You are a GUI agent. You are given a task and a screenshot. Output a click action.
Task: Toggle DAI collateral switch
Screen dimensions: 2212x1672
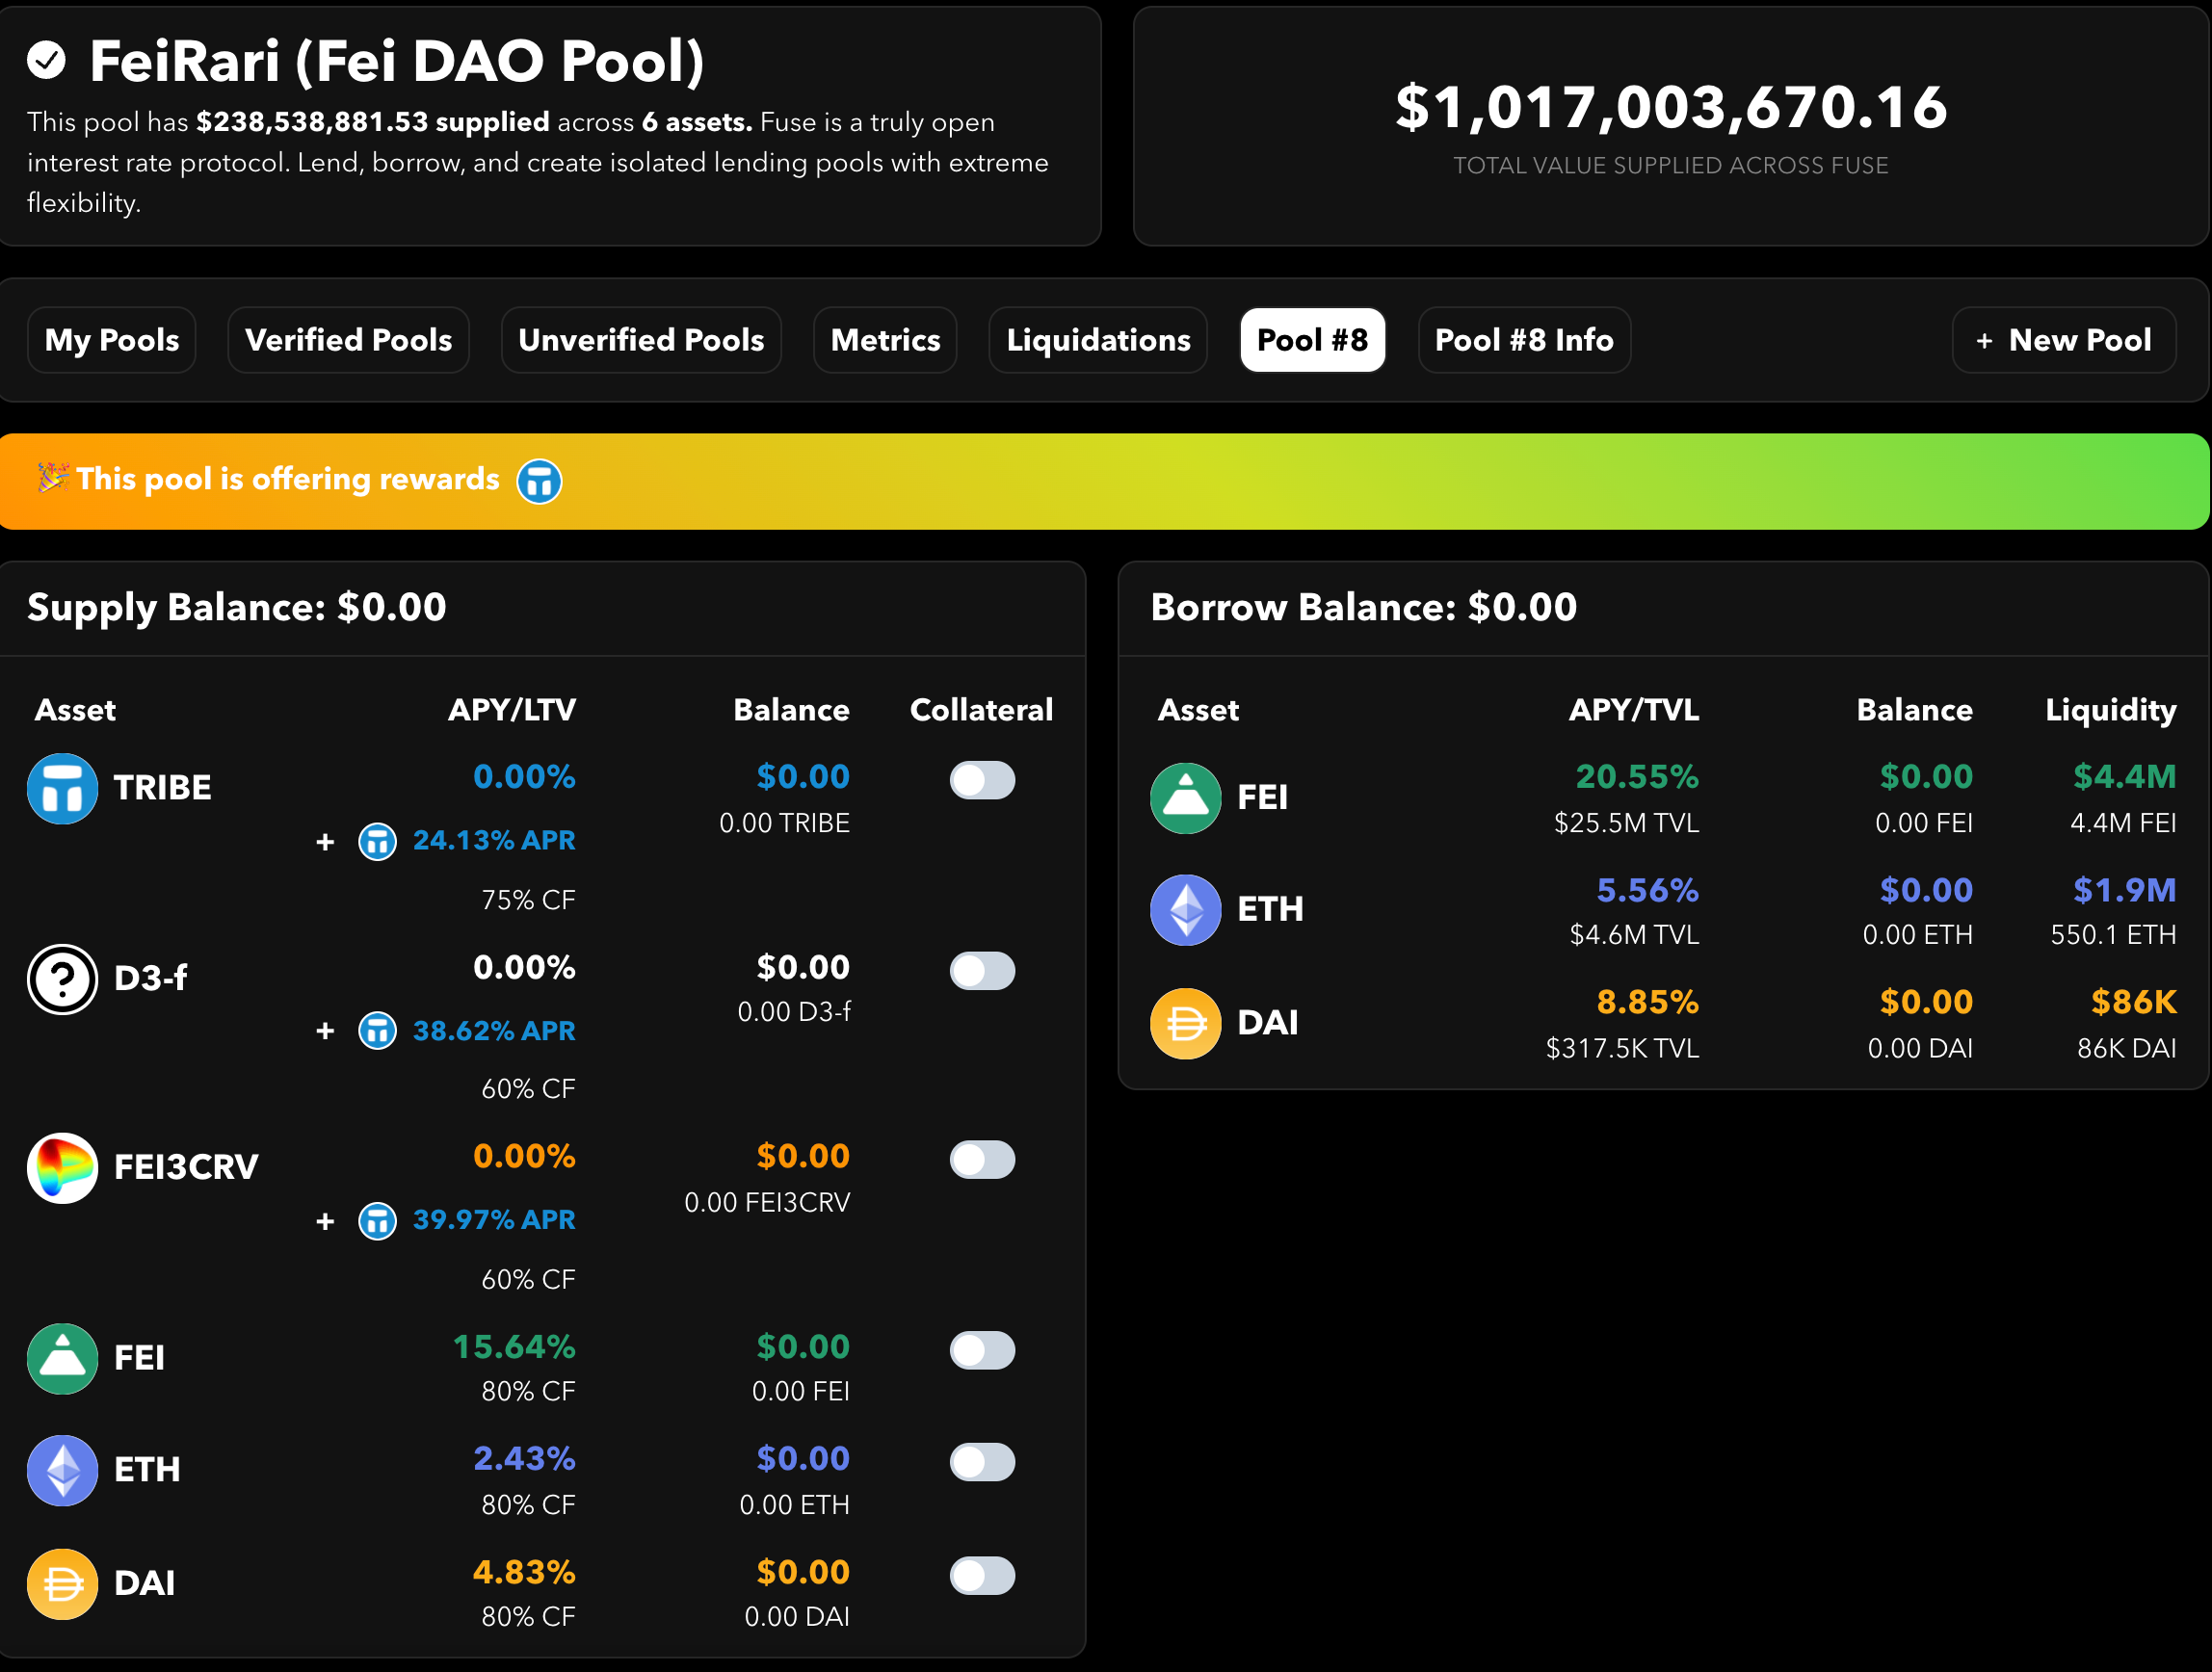981,1576
